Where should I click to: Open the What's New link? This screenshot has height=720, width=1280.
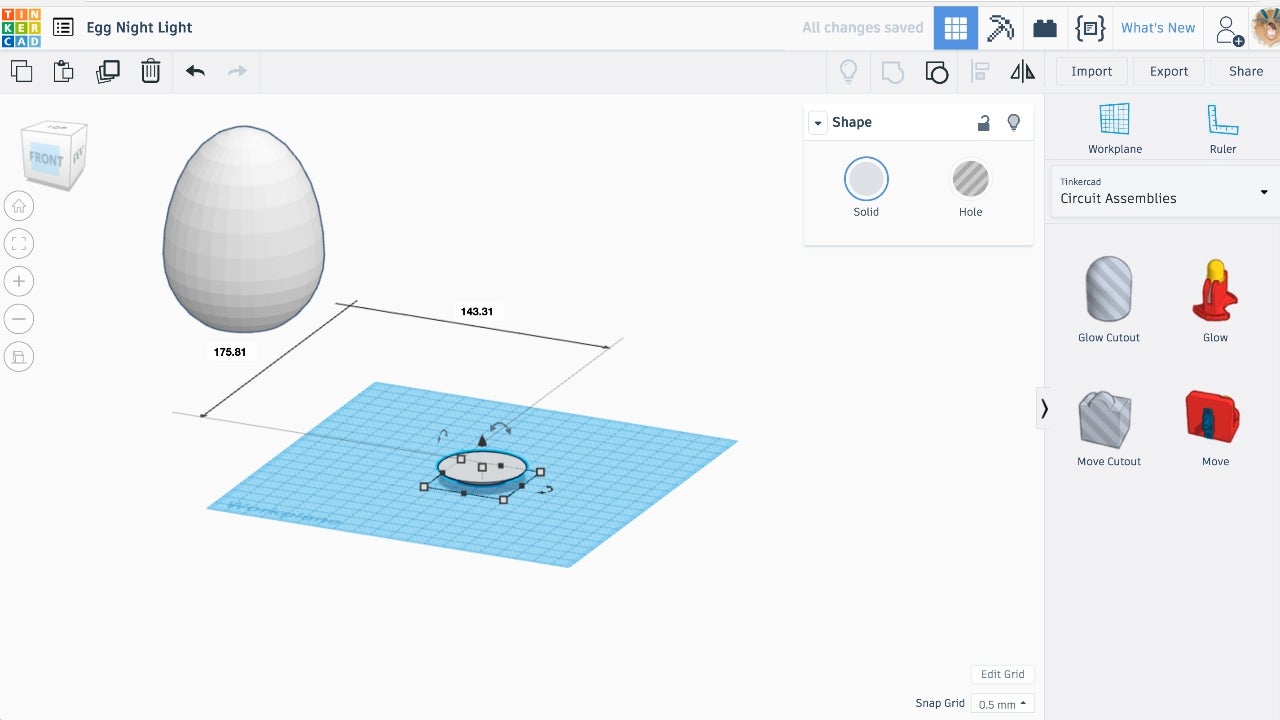[x=1157, y=28]
